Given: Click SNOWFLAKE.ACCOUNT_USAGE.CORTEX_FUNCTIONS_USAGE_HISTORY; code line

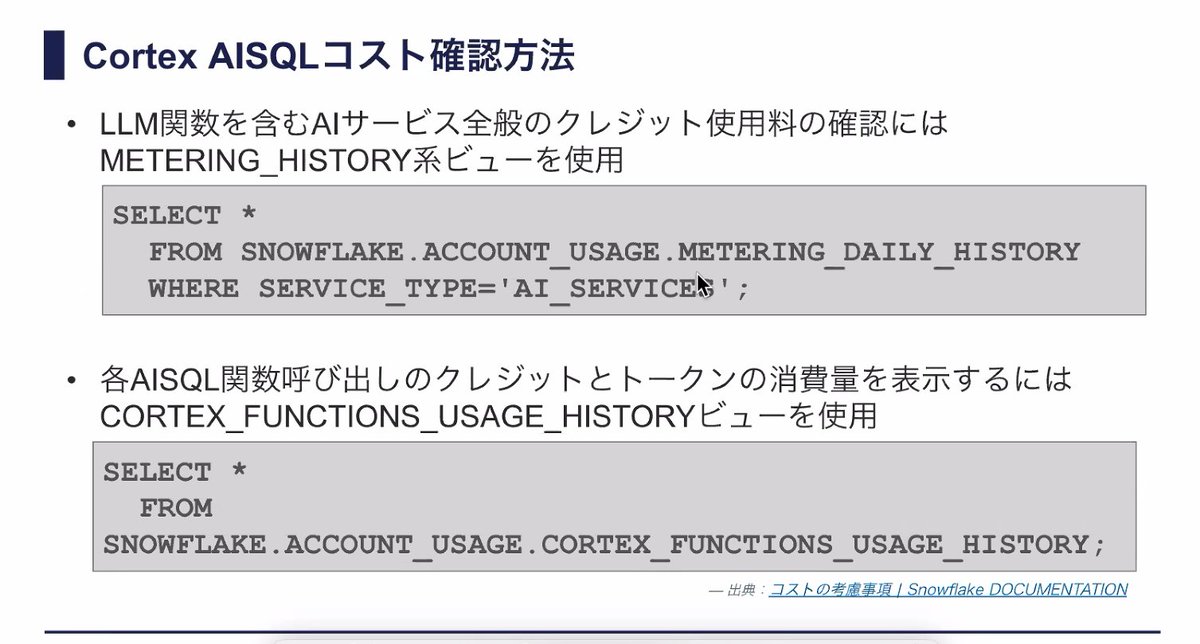Looking at the screenshot, I should tap(605, 545).
